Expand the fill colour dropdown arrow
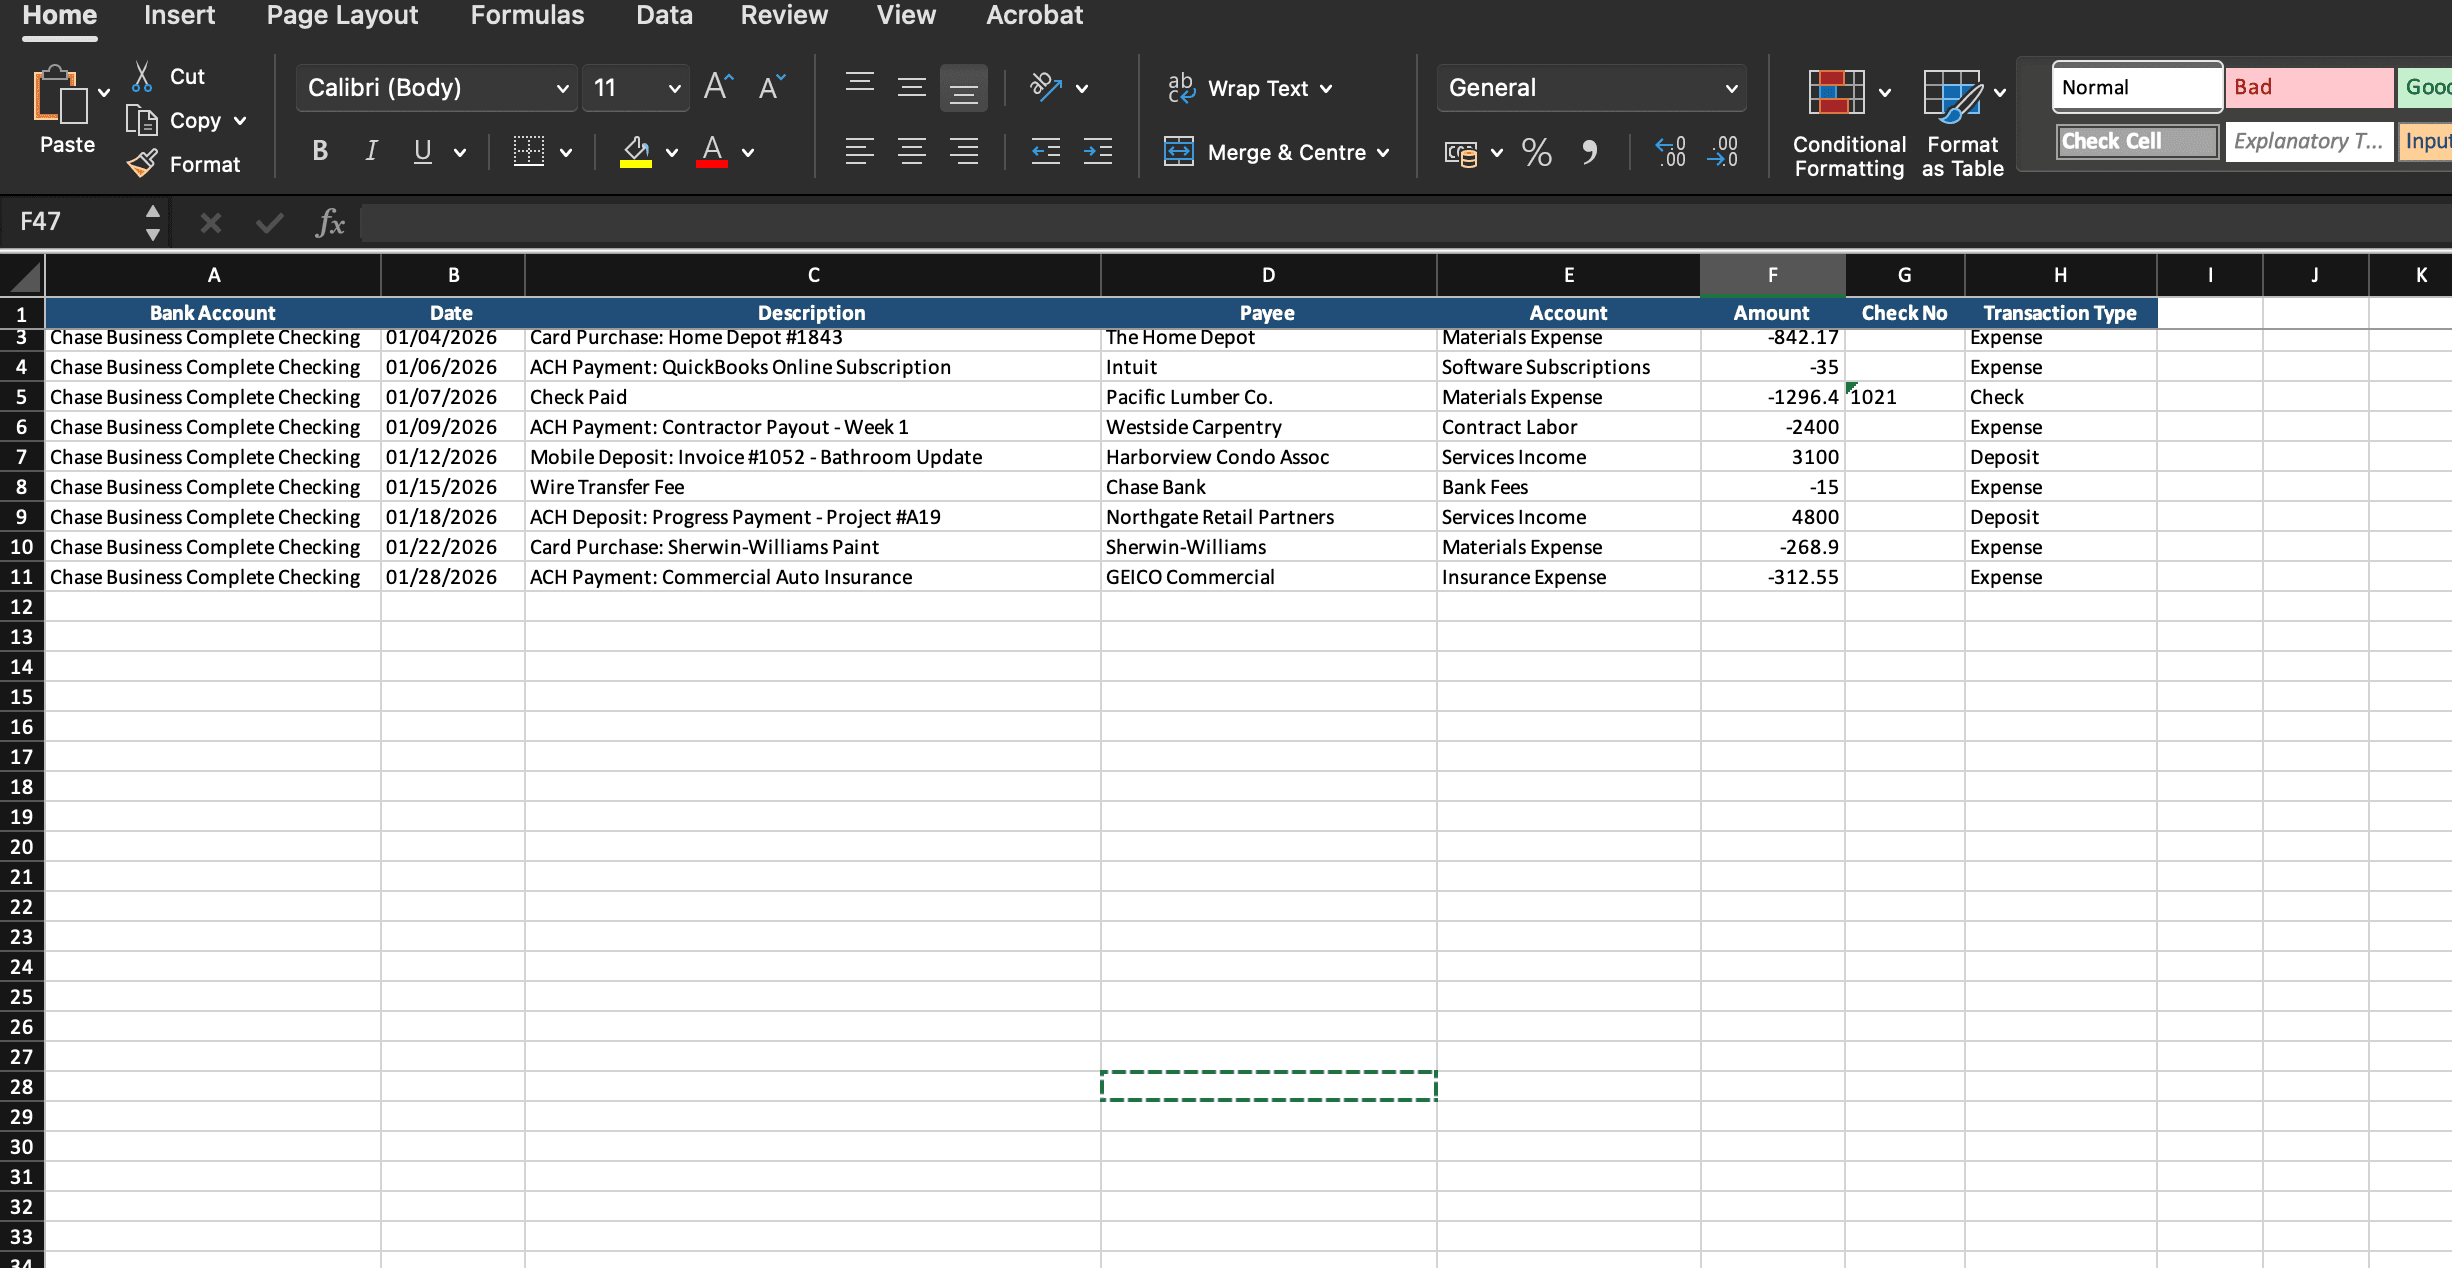 point(671,152)
